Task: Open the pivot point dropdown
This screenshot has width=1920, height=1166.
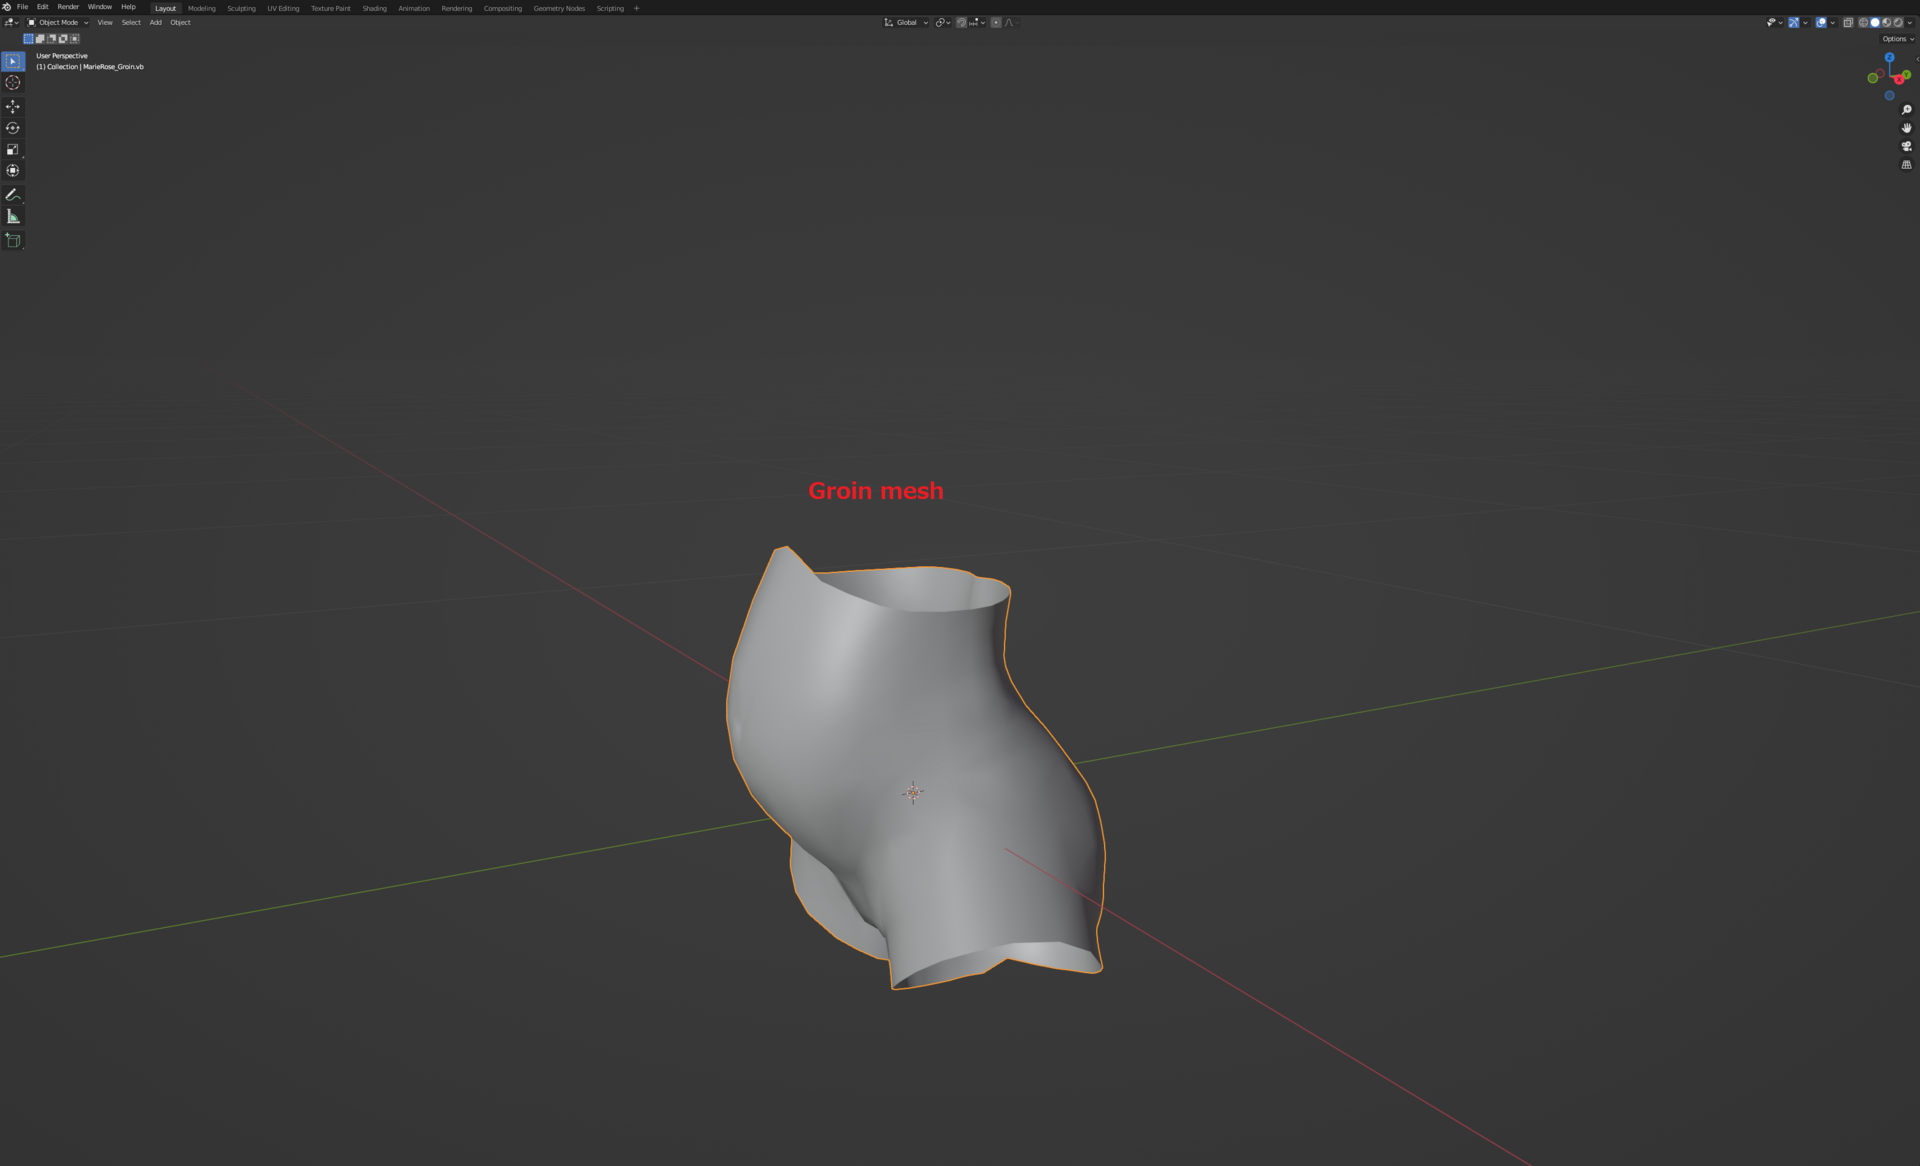Action: (943, 22)
